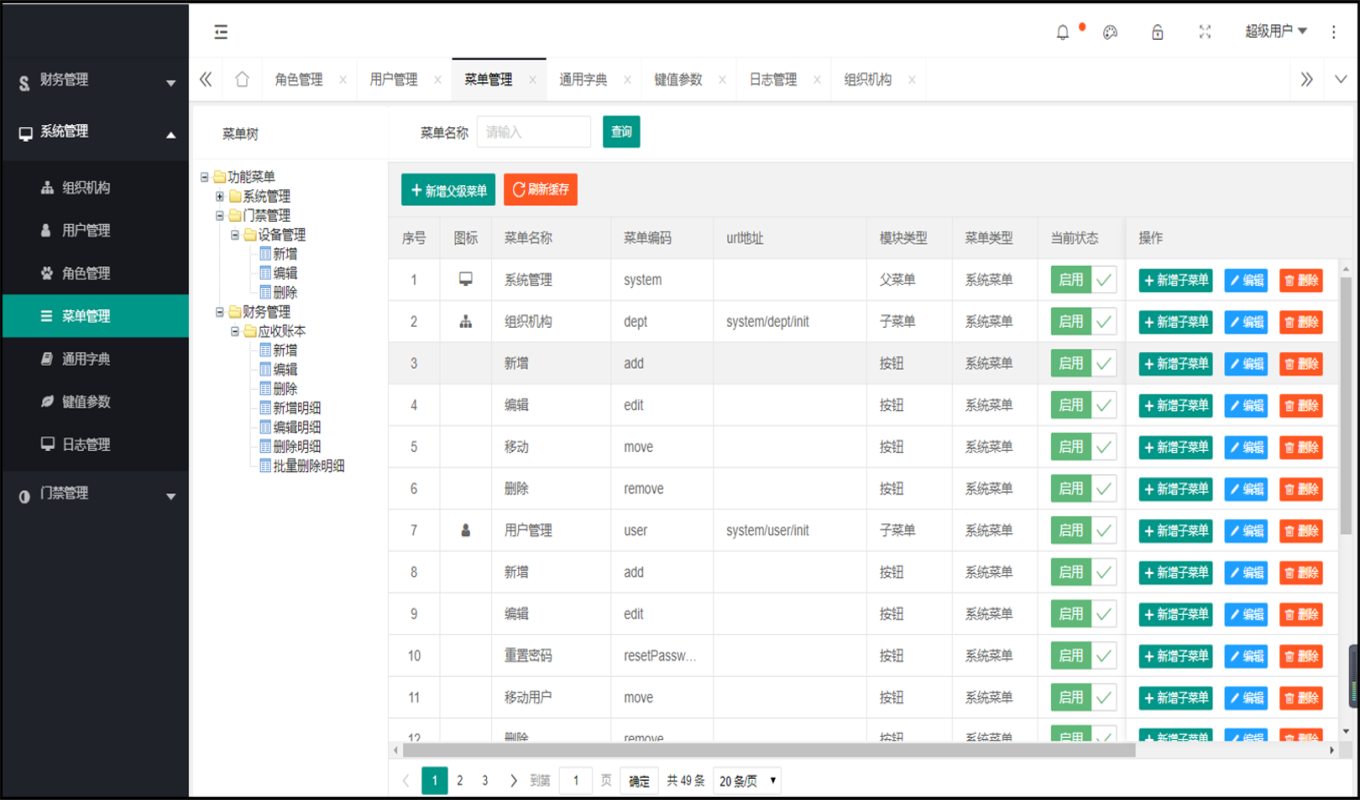Image resolution: width=1360 pixels, height=800 pixels.
Task: Open the 超级用户 account dropdown
Action: (x=1276, y=31)
